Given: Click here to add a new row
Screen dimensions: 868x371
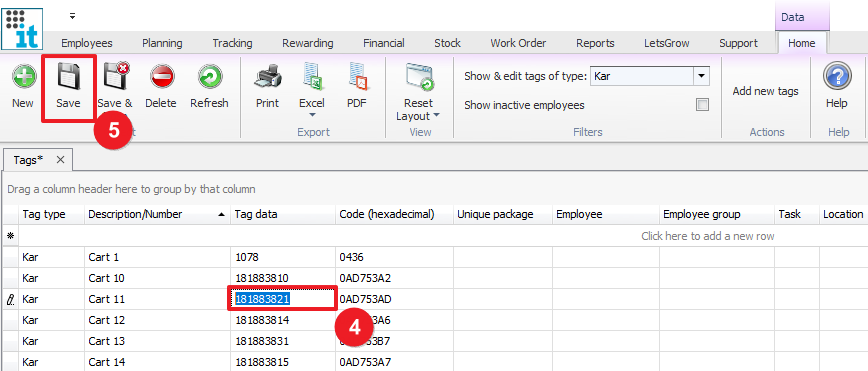Looking at the screenshot, I should tap(707, 236).
